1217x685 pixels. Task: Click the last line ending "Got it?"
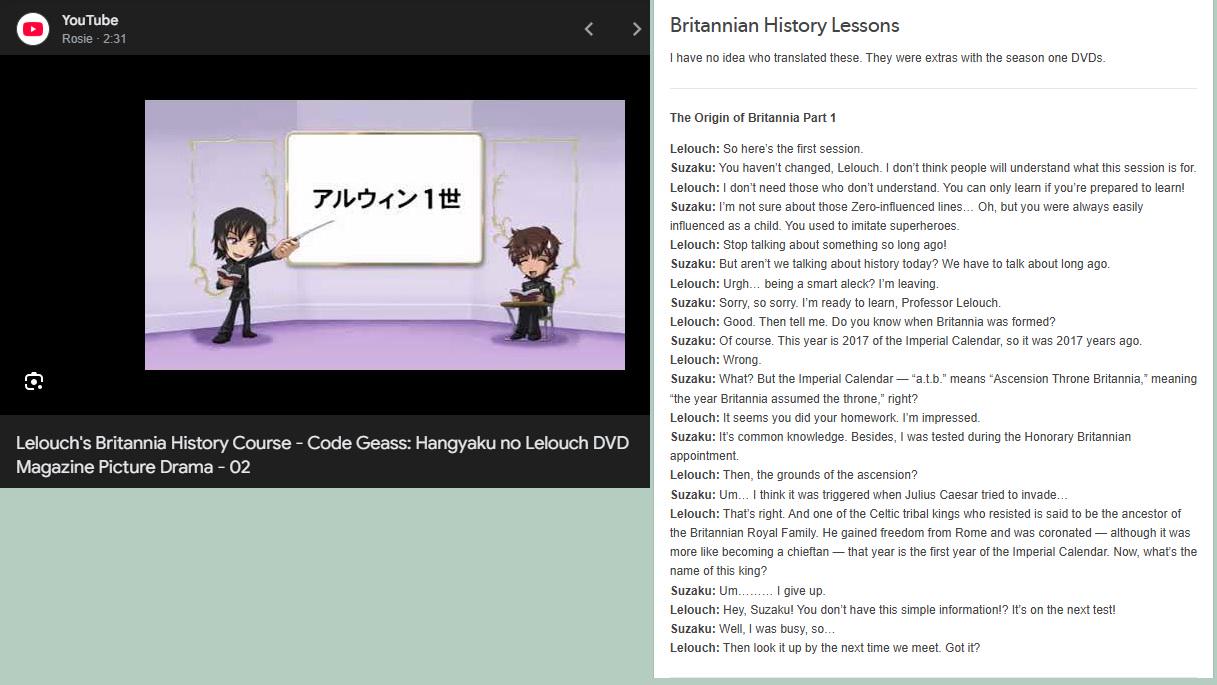click(x=850, y=648)
